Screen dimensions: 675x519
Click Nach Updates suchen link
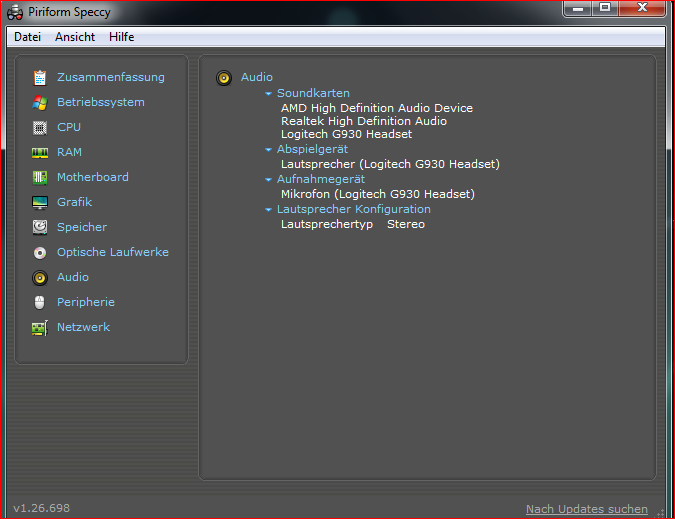click(587, 509)
